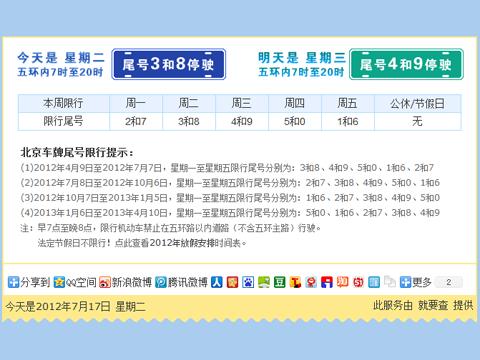Click the 限行尾号 row label
Screen dimensions: 480x360
point(63,121)
